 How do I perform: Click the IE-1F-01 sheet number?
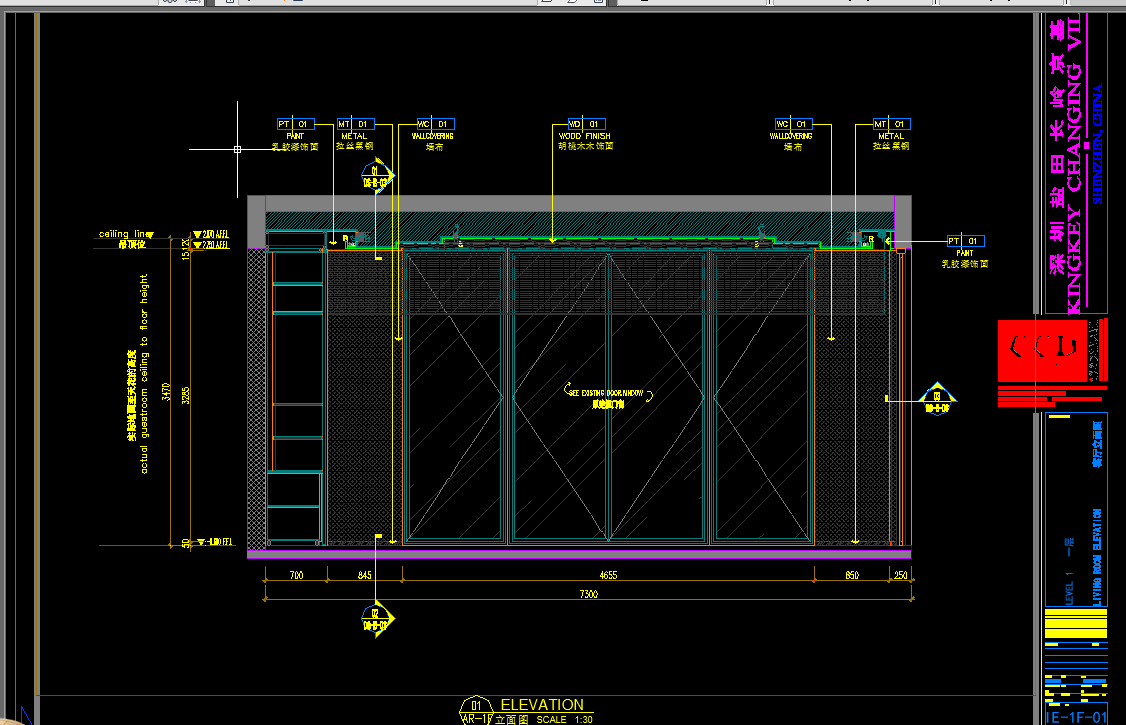tap(1077, 717)
